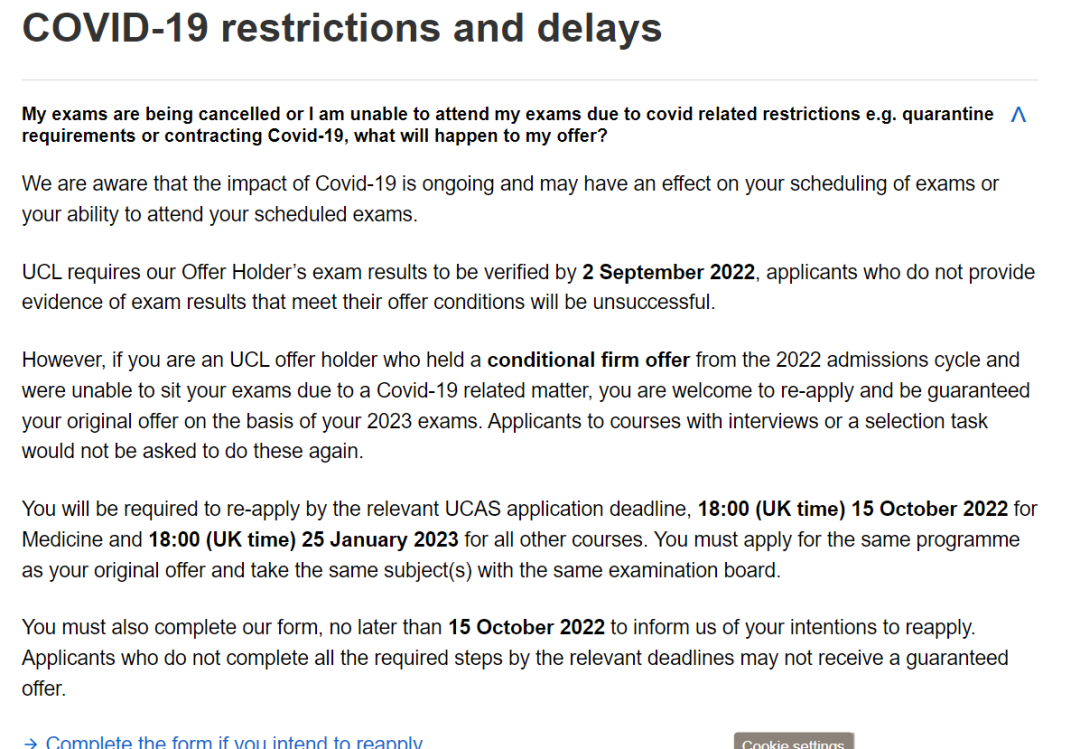The width and height of the screenshot is (1080, 749).
Task: Click the paragraph starting 'You will be required'
Action: click(x=529, y=540)
